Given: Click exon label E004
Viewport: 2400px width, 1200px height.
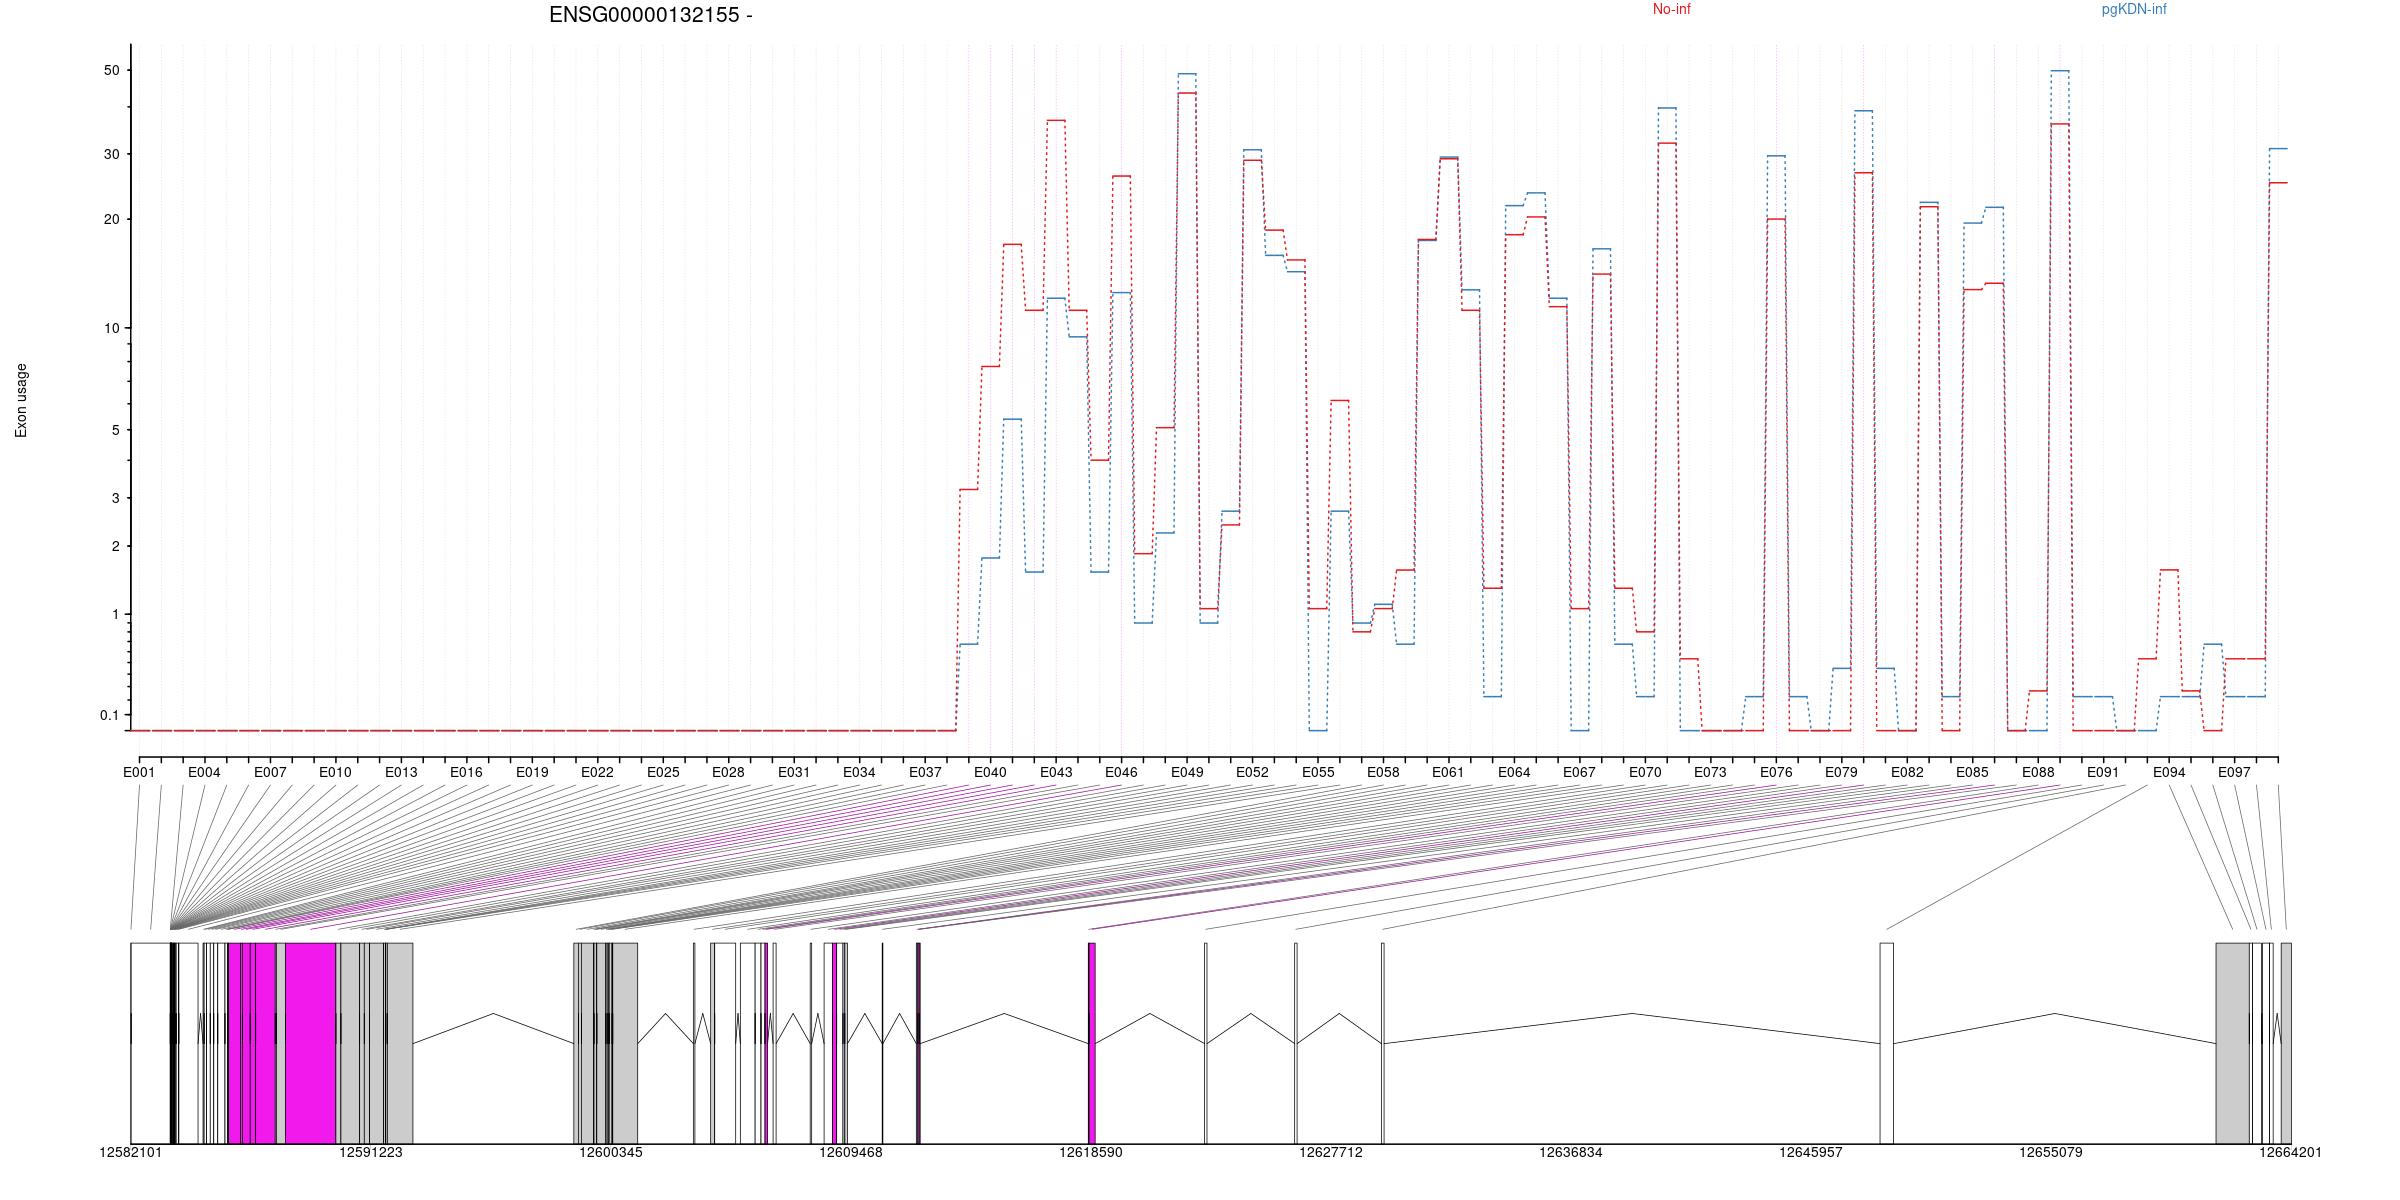Looking at the screenshot, I should [x=204, y=772].
